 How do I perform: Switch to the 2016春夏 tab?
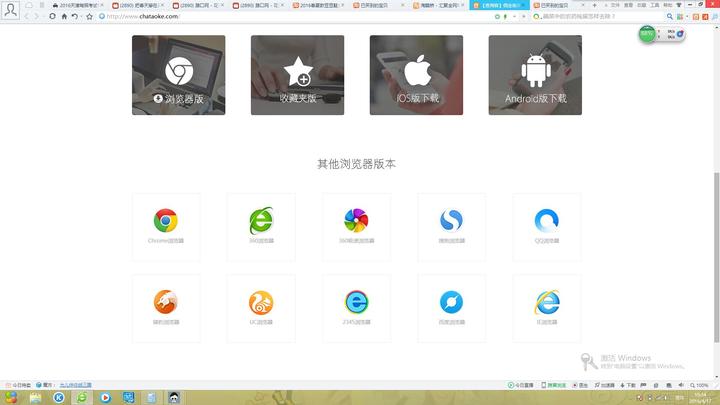pyautogui.click(x=318, y=6)
